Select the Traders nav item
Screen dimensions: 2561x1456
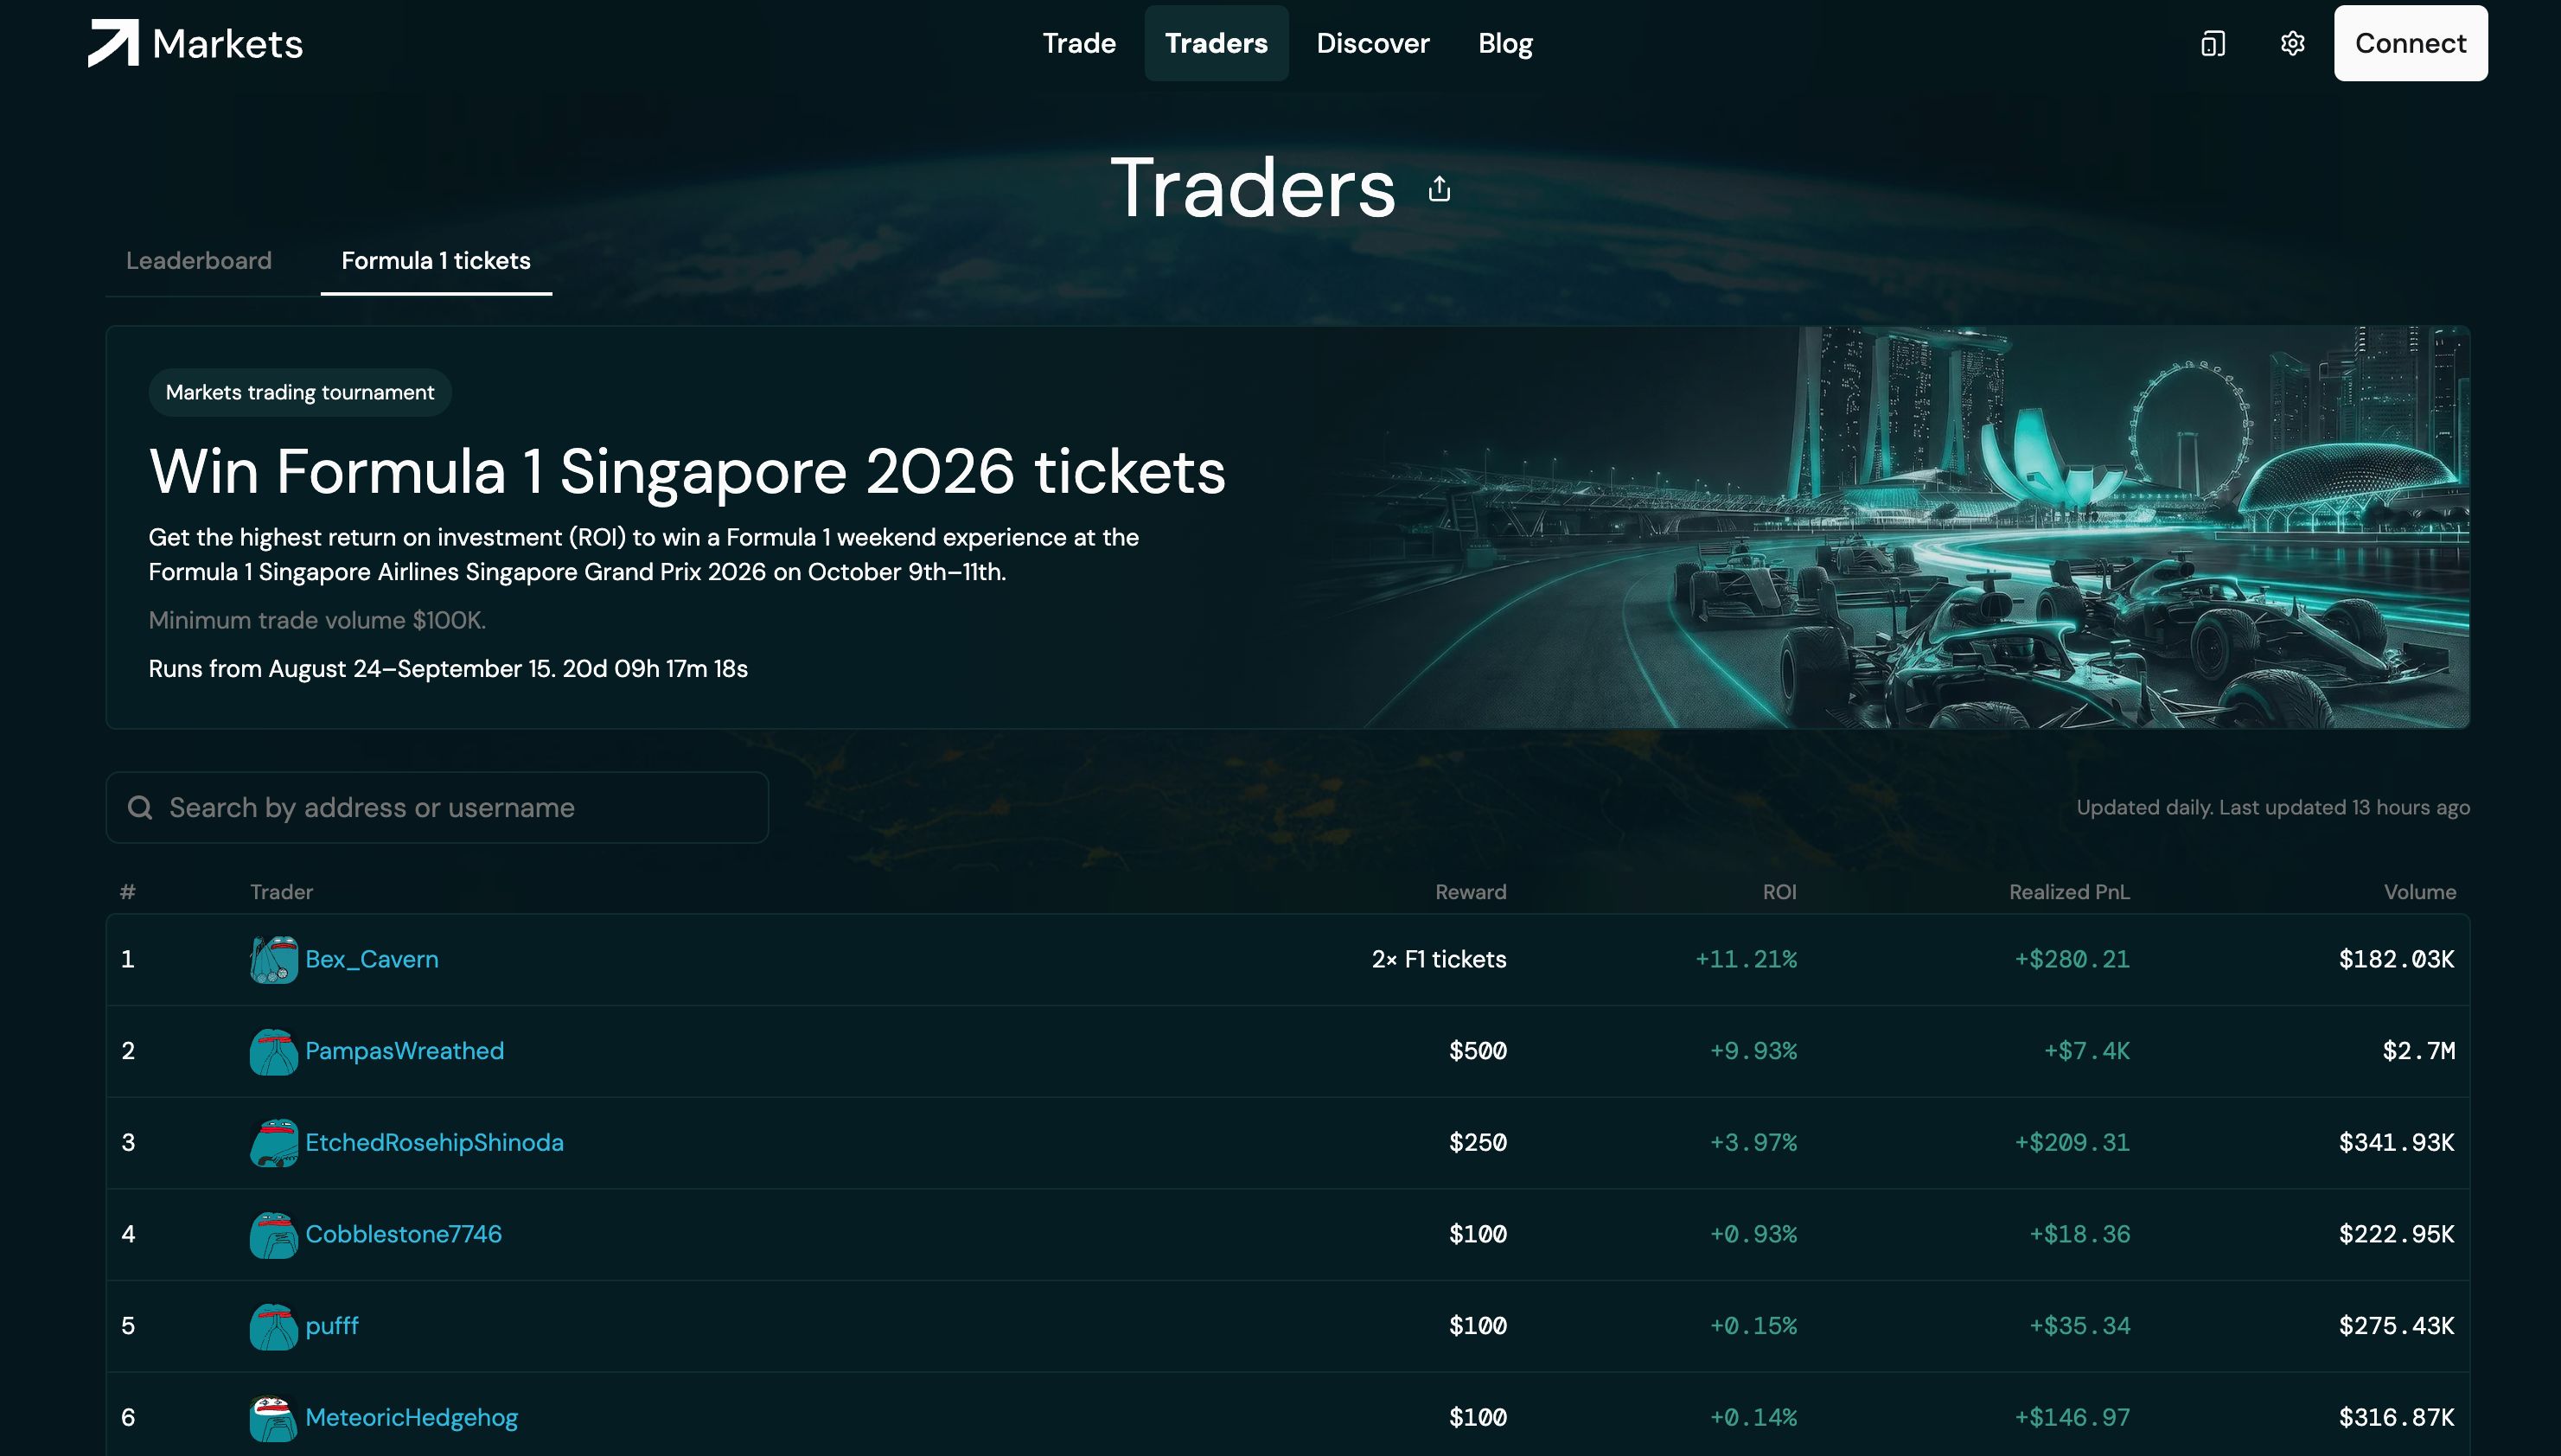[x=1216, y=43]
